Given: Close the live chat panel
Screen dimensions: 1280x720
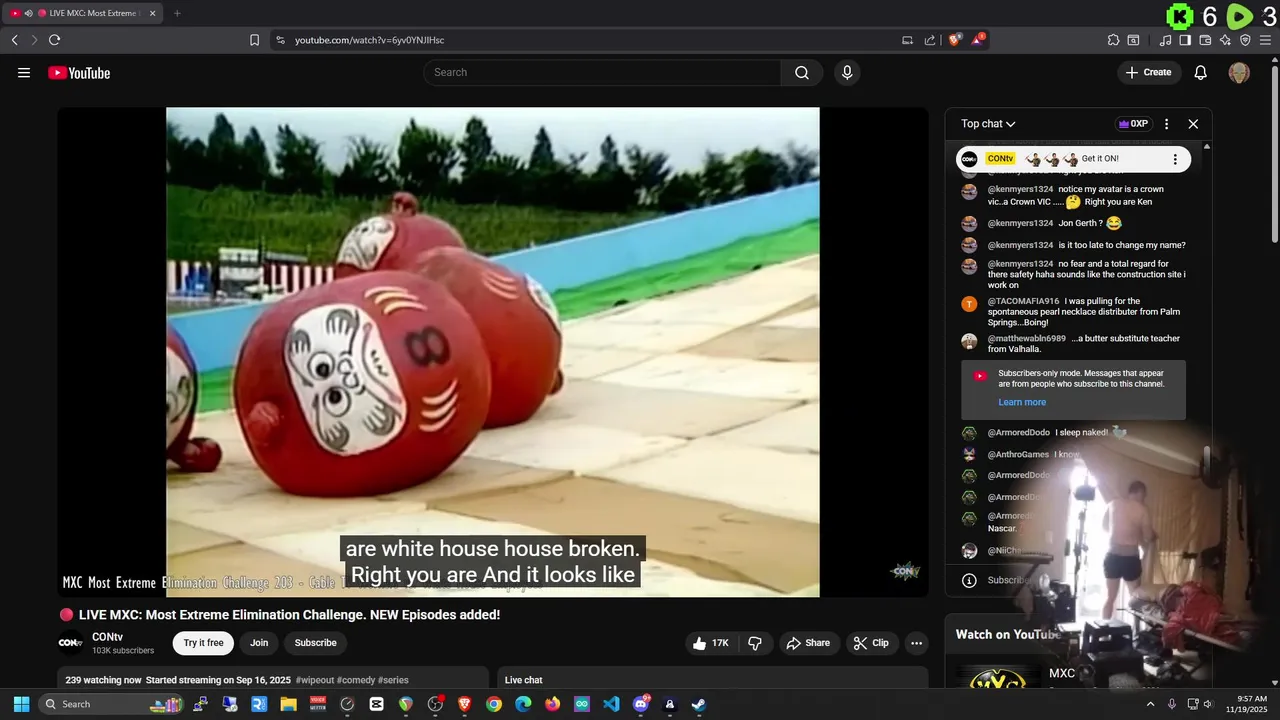Looking at the screenshot, I should (x=1193, y=124).
